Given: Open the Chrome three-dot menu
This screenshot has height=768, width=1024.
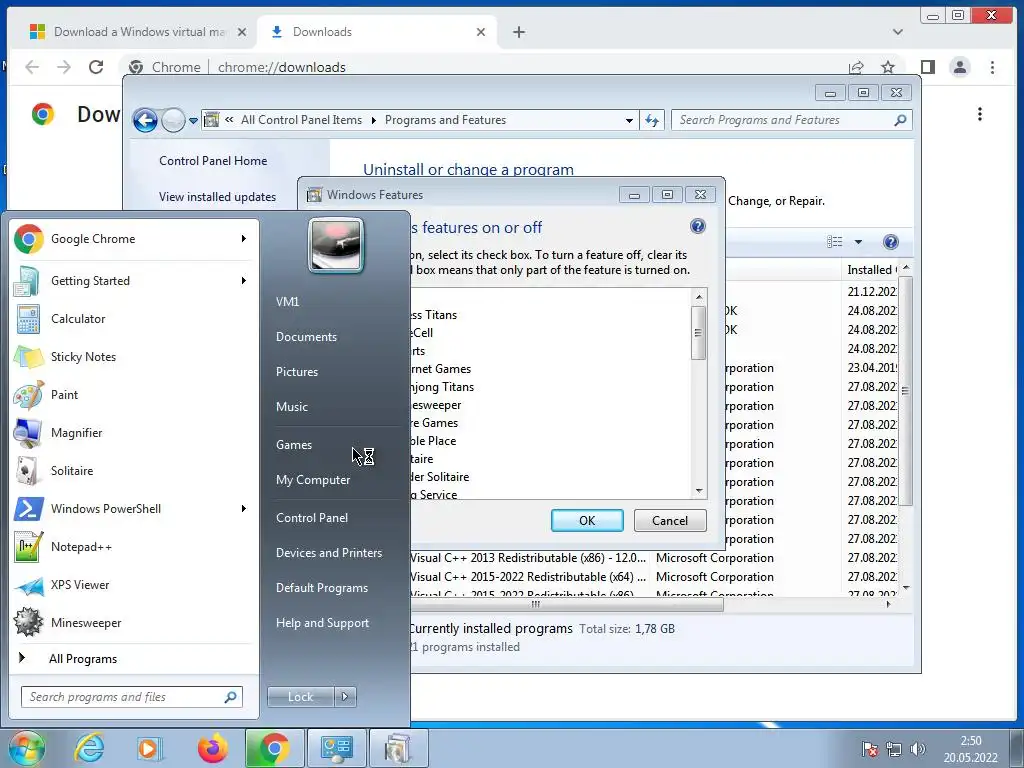Looking at the screenshot, I should [x=992, y=67].
